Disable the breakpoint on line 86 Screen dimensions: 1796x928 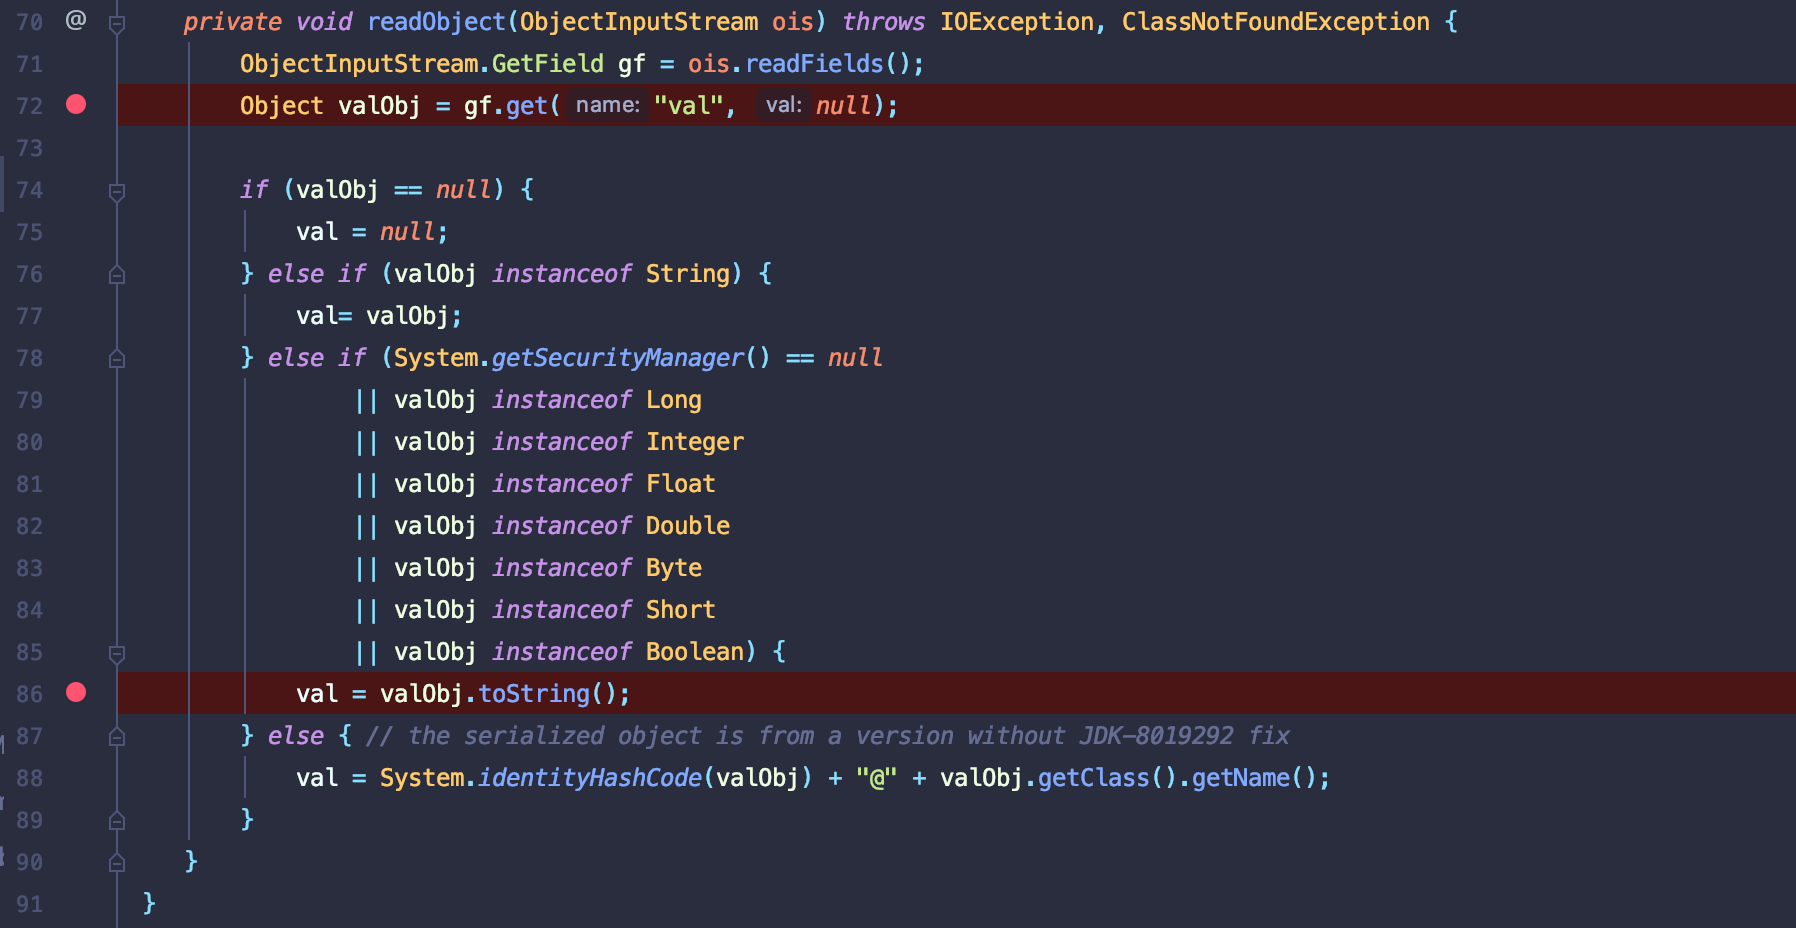click(76, 692)
